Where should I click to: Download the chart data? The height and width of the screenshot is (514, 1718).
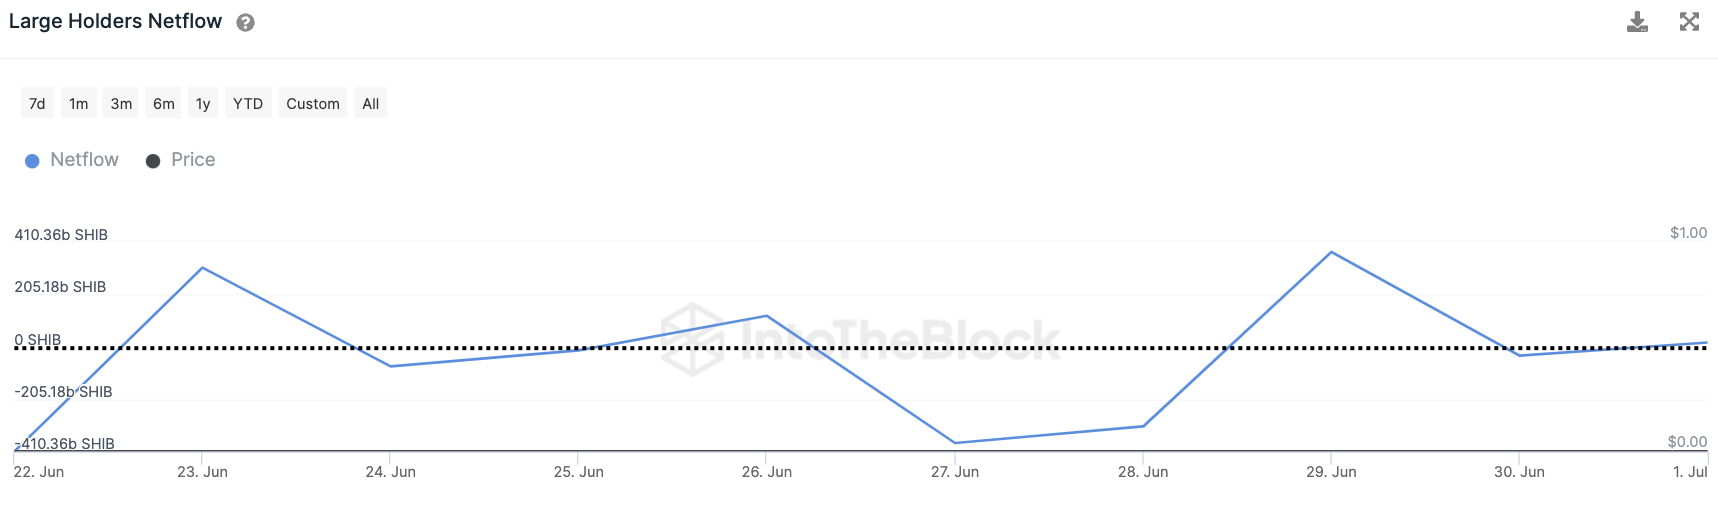(1637, 22)
